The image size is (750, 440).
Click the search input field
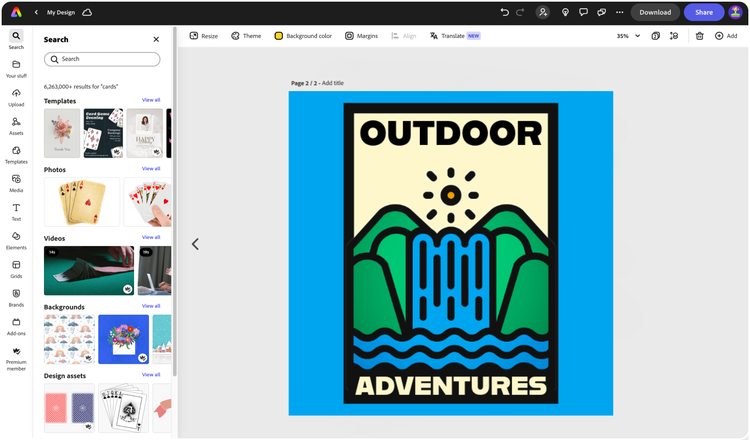pyautogui.click(x=102, y=59)
